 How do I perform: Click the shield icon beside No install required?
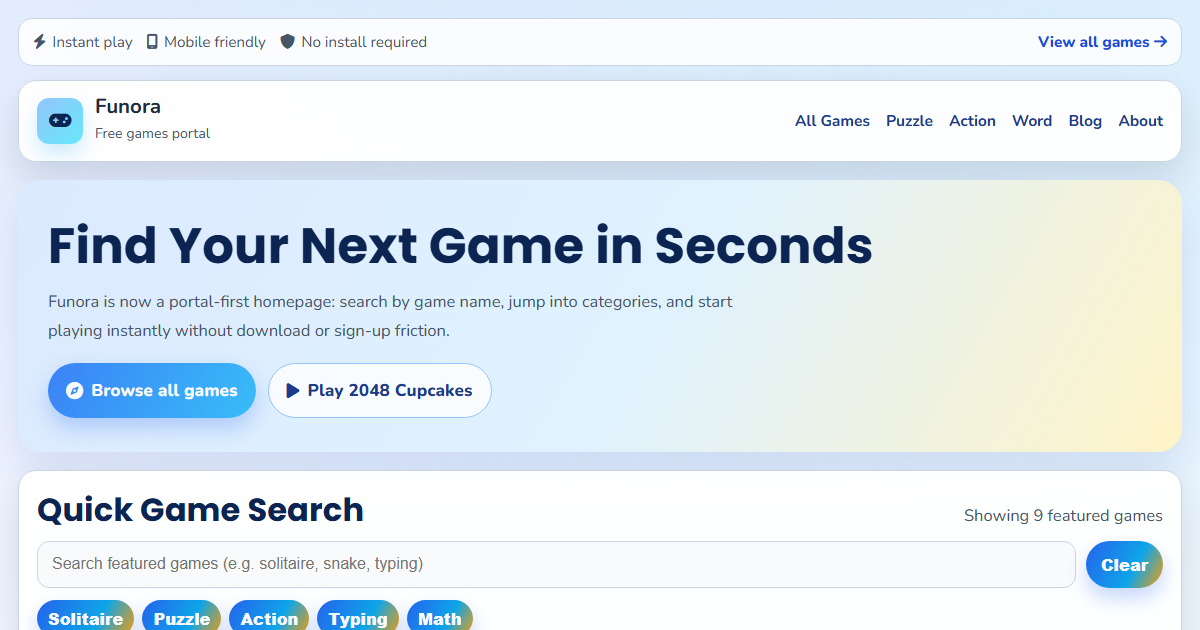288,42
